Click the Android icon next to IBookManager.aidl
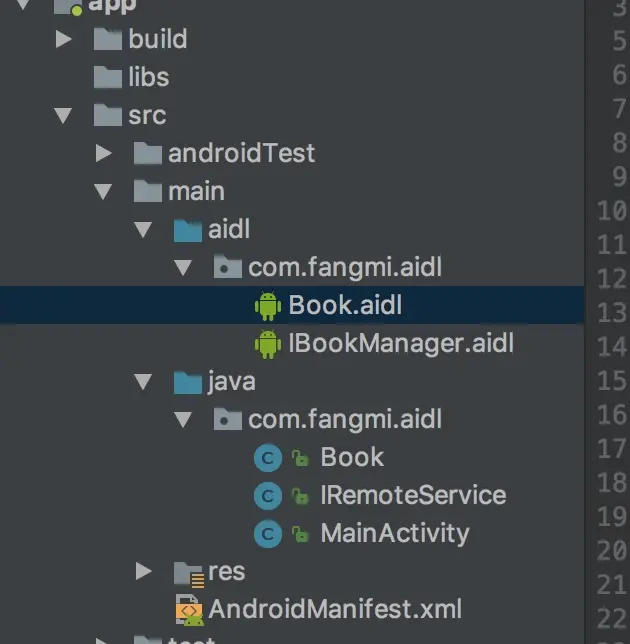The image size is (630, 644). [268, 344]
